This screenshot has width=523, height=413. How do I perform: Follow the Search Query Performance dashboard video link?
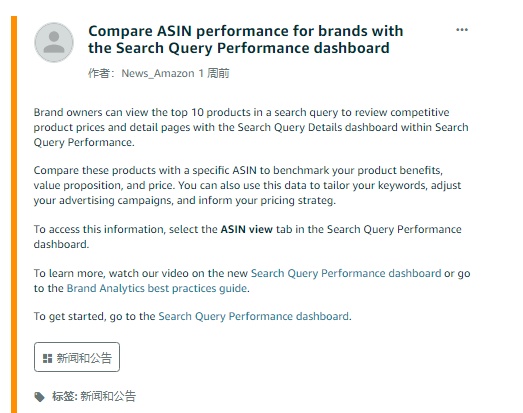click(x=346, y=273)
